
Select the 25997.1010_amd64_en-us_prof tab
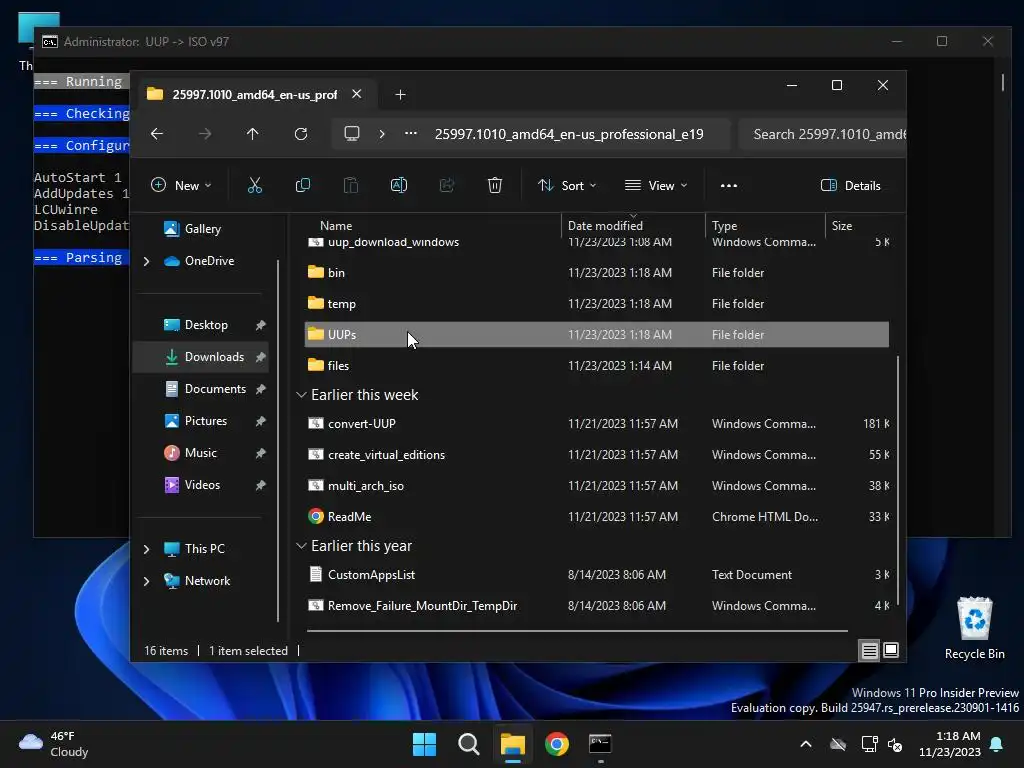coord(253,95)
